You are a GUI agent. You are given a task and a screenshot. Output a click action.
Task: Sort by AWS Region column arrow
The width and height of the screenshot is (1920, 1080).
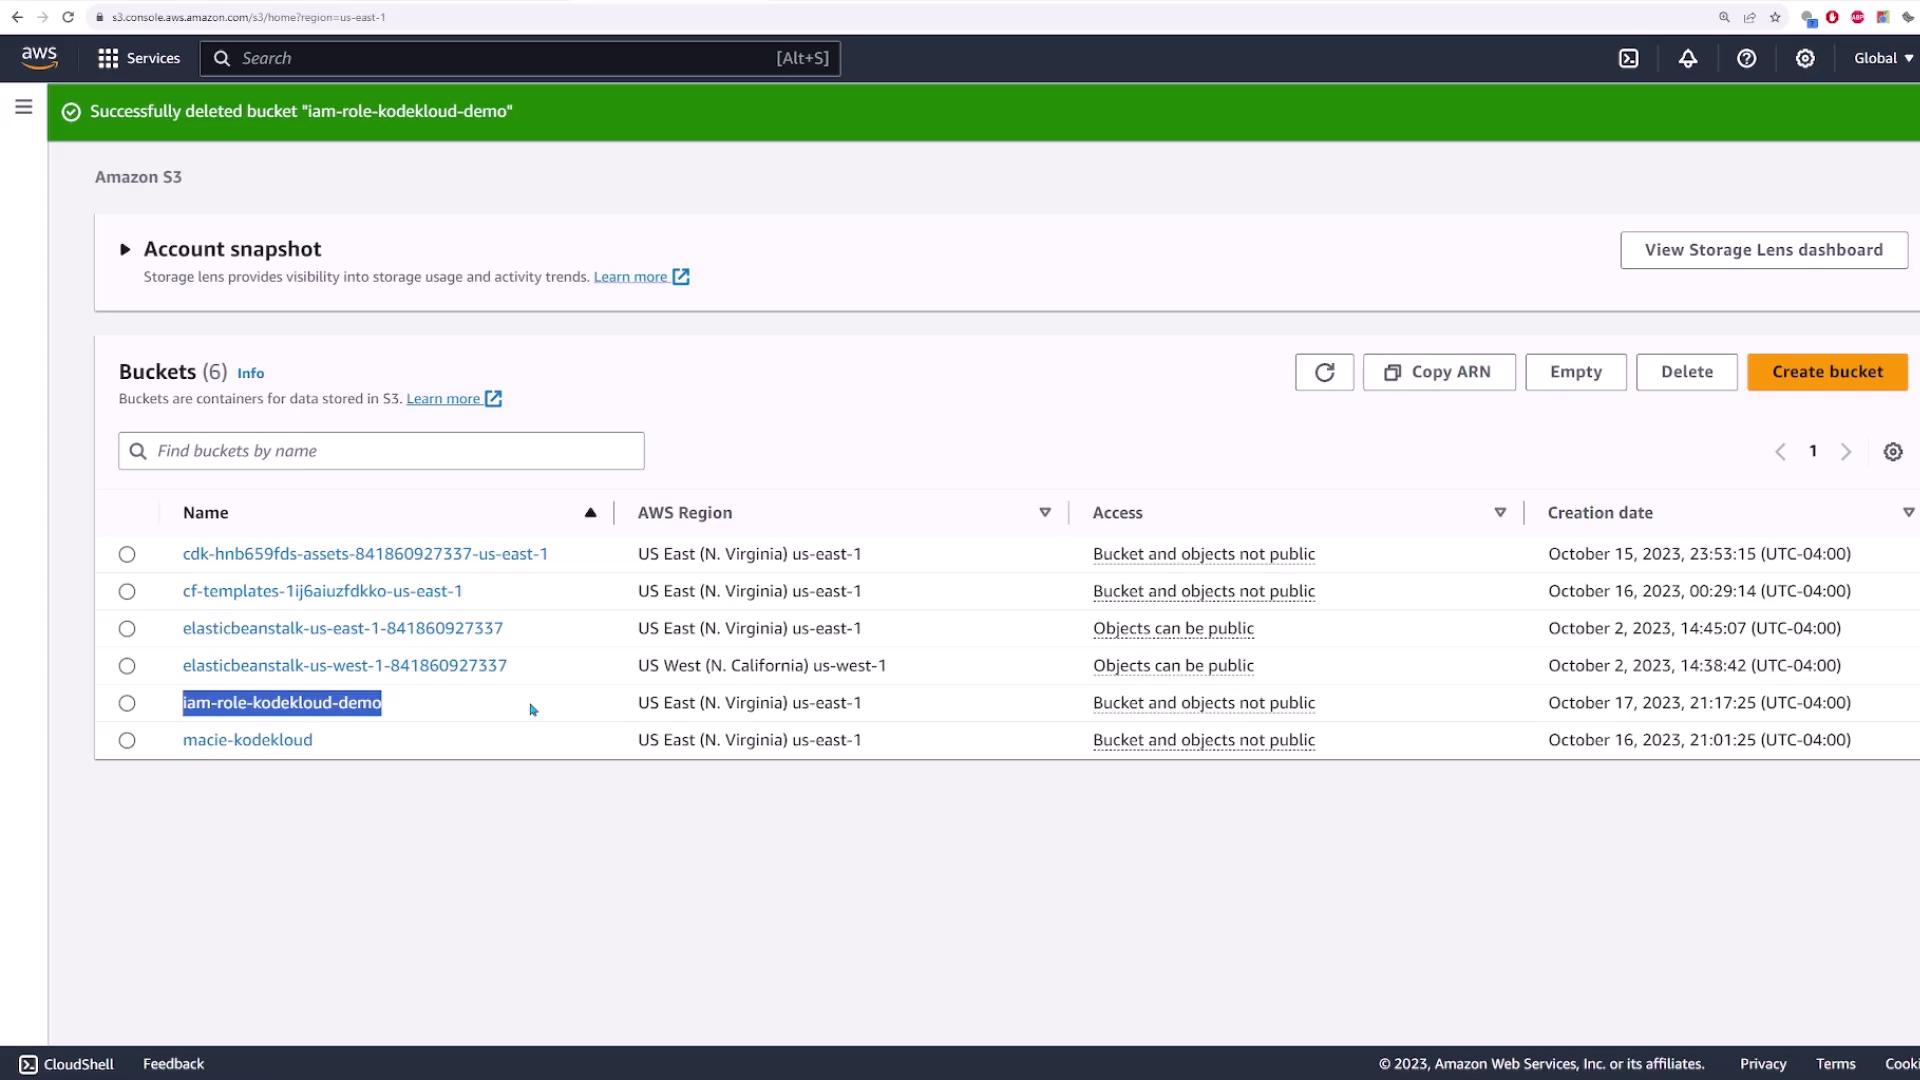pyautogui.click(x=1044, y=513)
